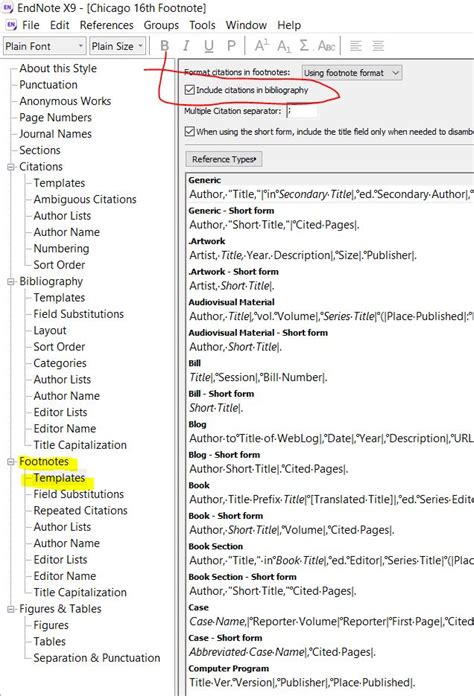Uncheck Include citations in bibliography
The image size is (474, 696).
coord(190,90)
